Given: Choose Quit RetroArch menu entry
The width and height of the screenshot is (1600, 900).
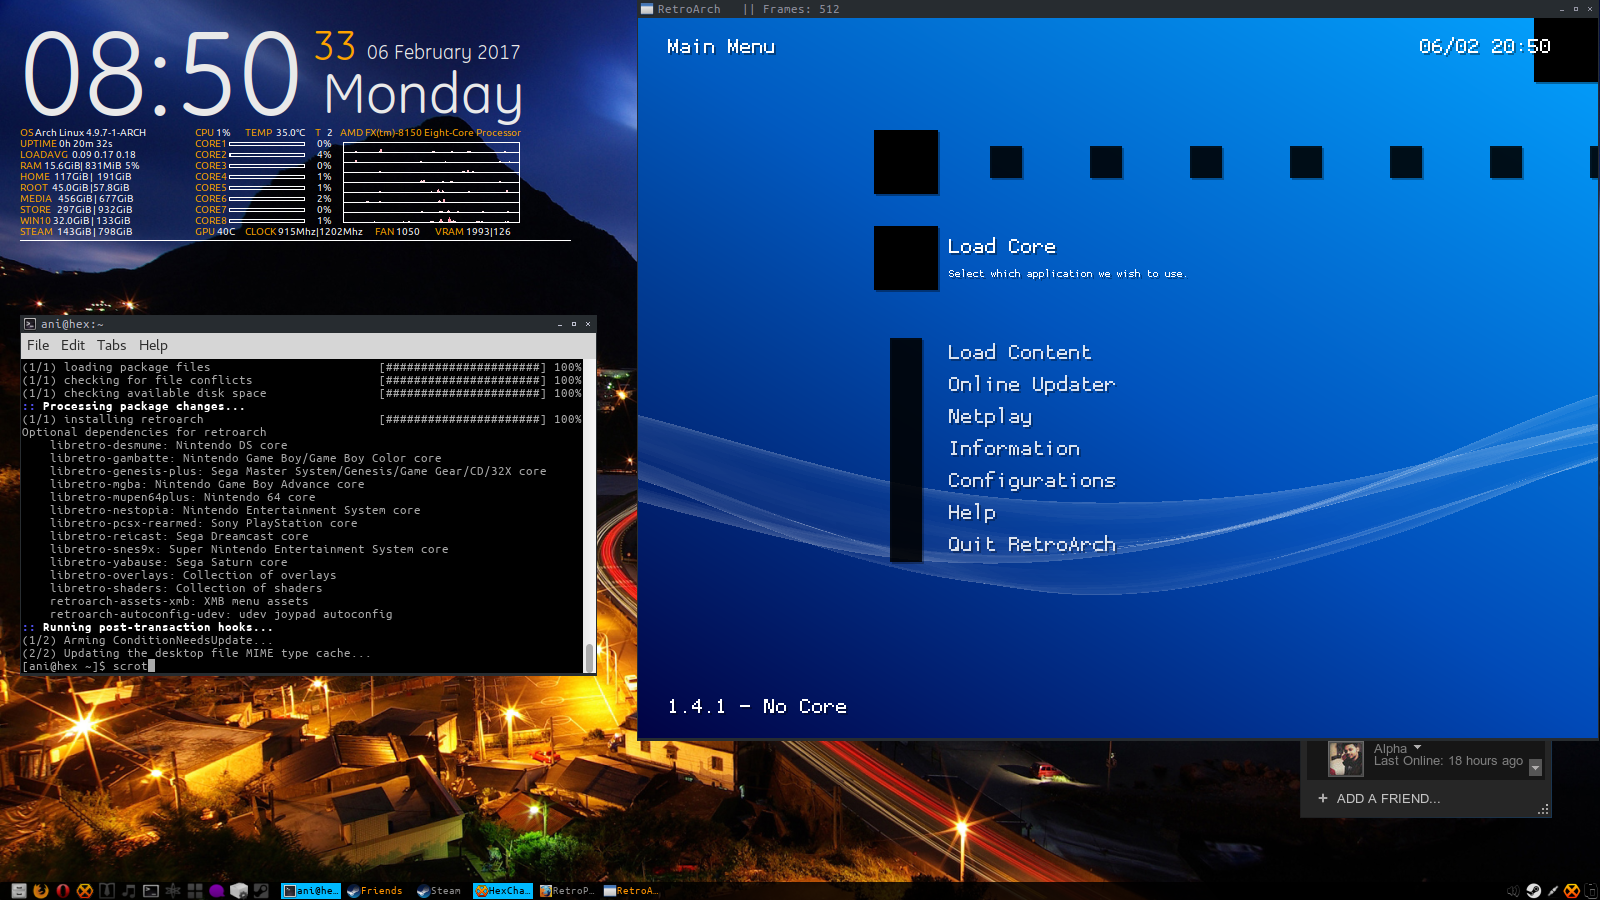Looking at the screenshot, I should point(1031,544).
